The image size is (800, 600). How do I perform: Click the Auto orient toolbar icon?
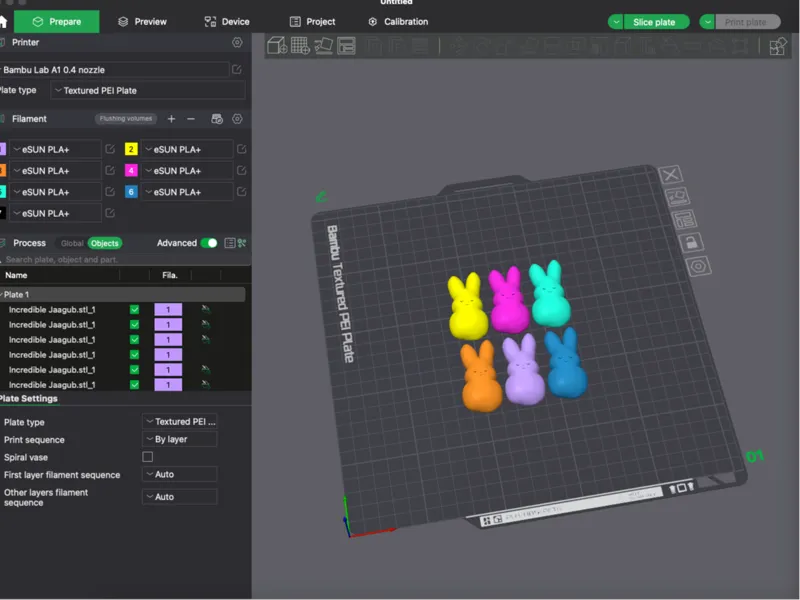click(323, 46)
